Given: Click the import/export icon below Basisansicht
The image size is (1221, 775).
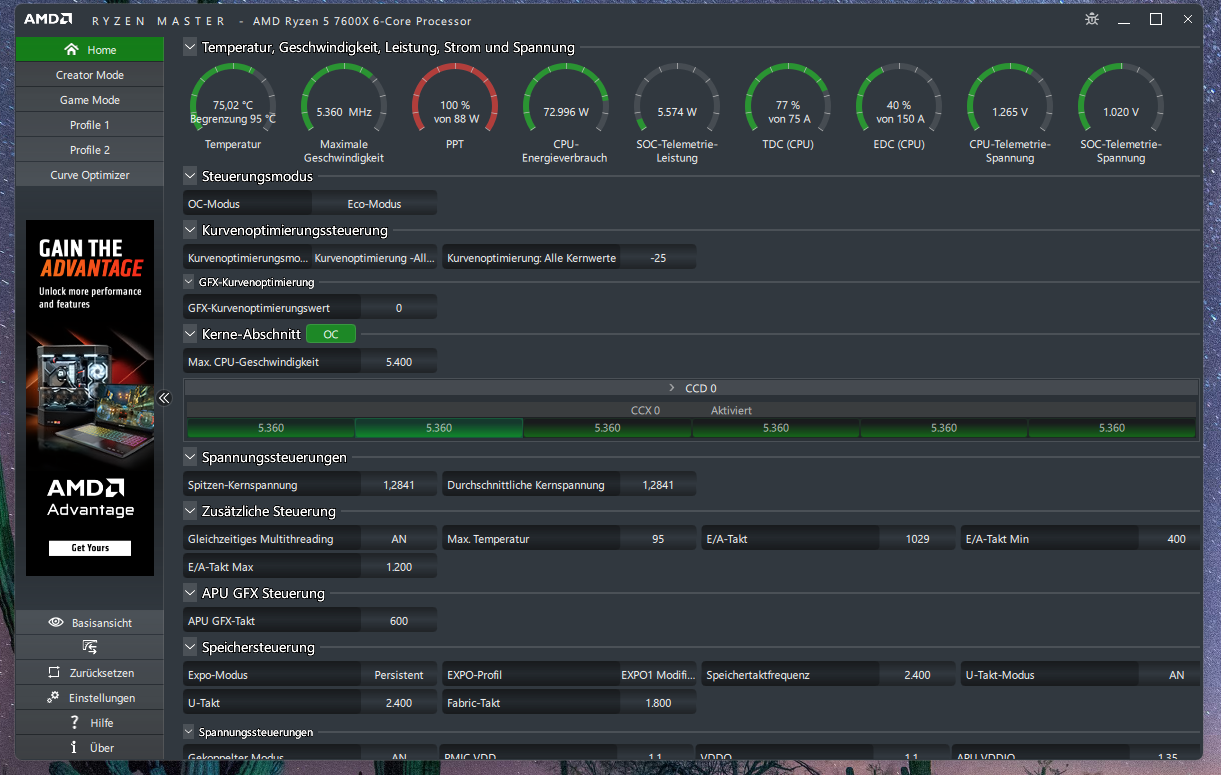Looking at the screenshot, I should click(x=90, y=647).
